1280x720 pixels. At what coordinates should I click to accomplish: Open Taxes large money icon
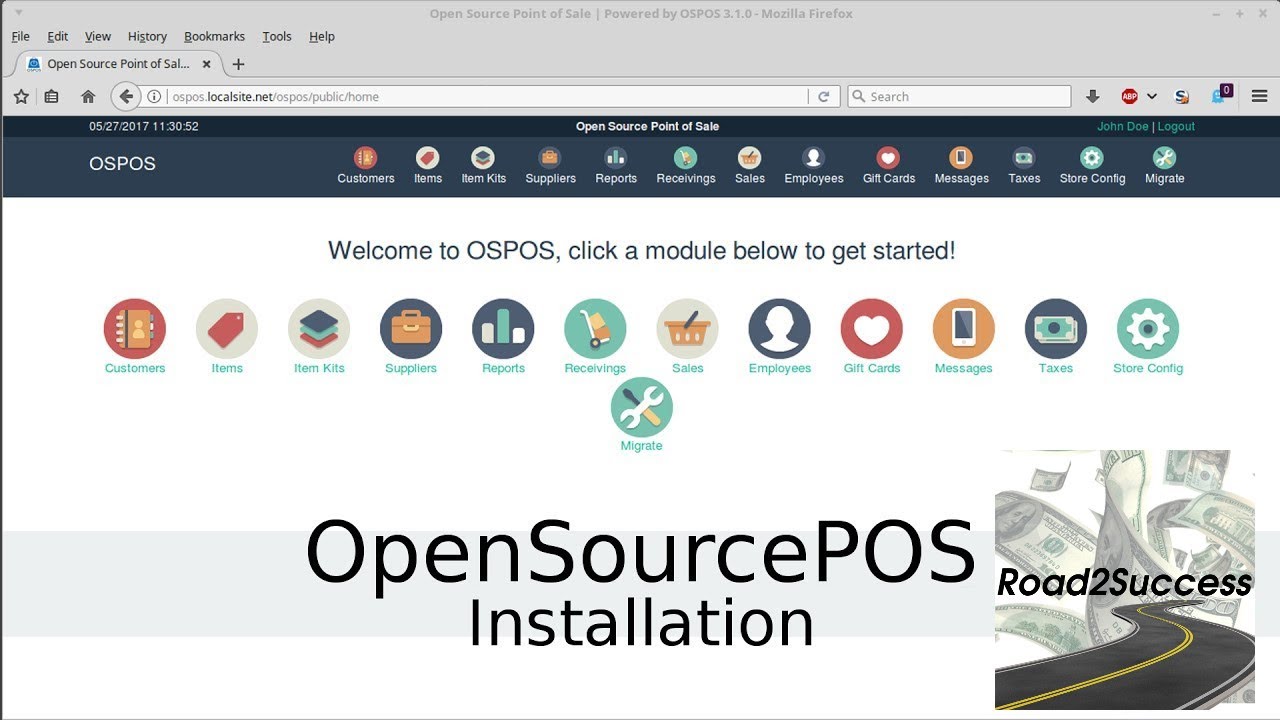click(1056, 329)
